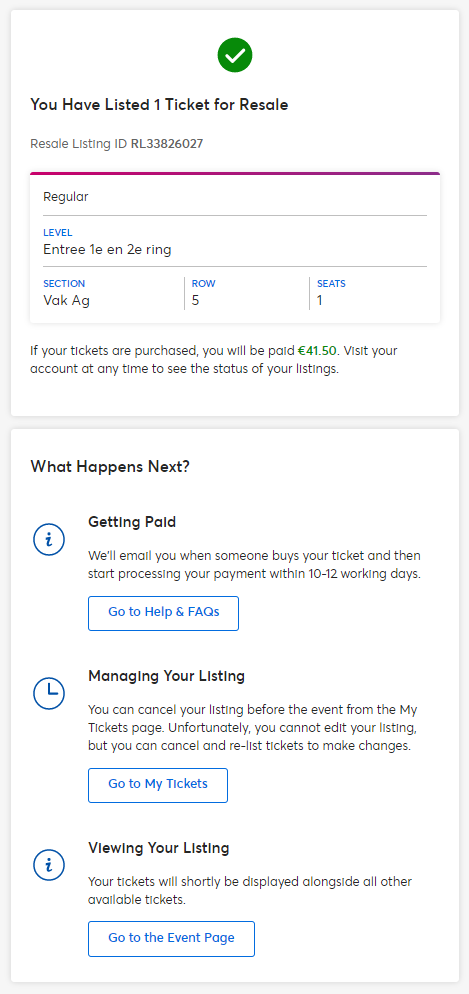Viewport: 469px width, 994px height.
Task: Open the Go to My Tickets button
Action: point(158,785)
